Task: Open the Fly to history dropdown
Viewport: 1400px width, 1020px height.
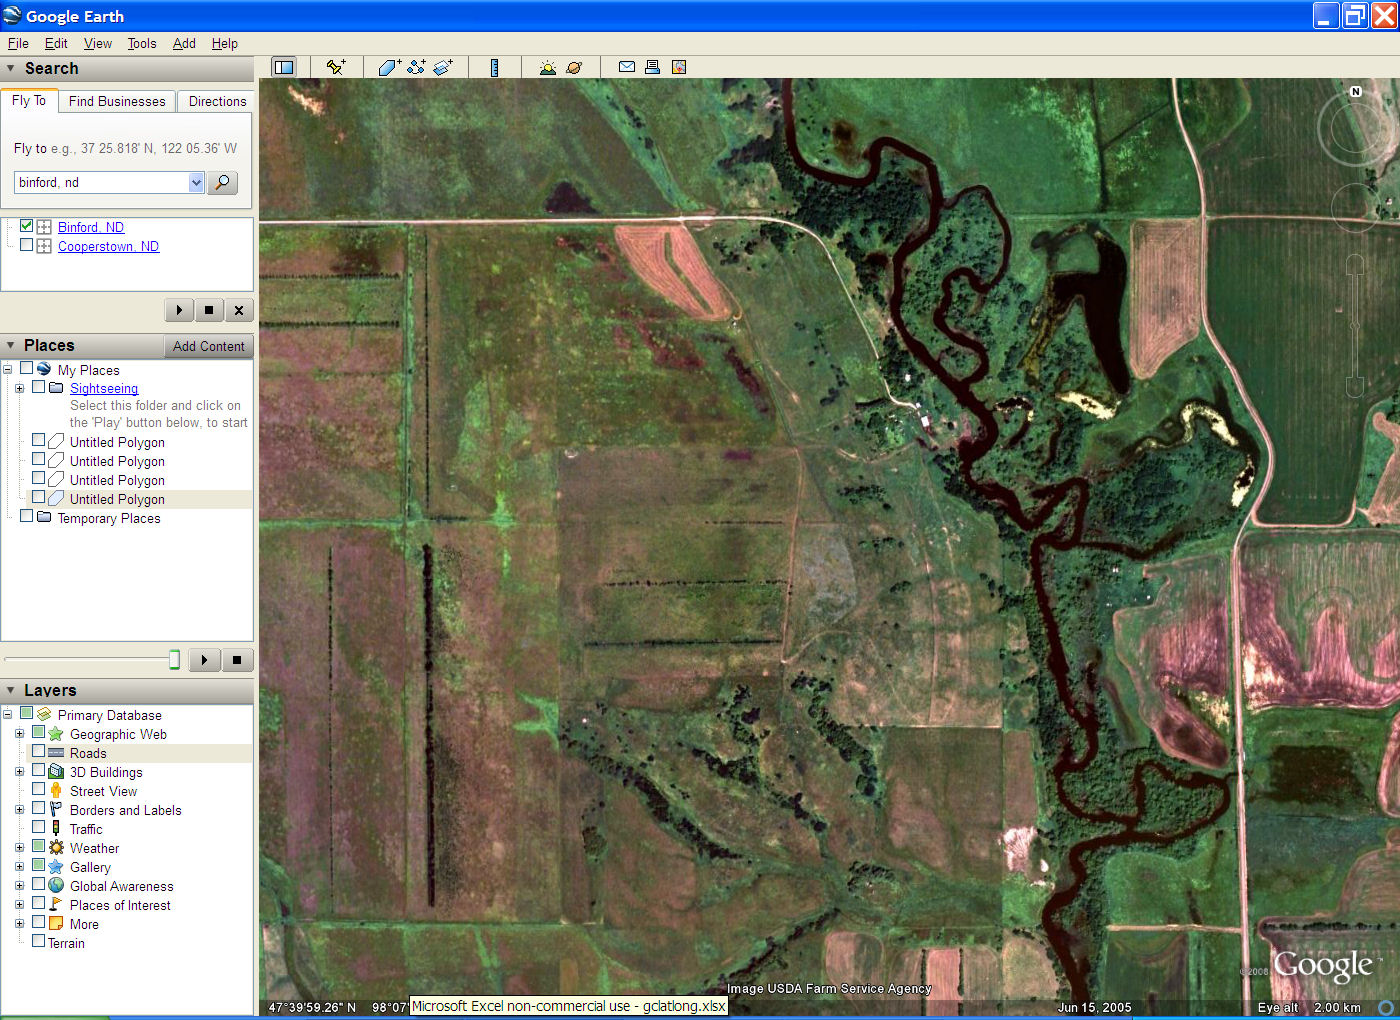Action: pyautogui.click(x=196, y=182)
